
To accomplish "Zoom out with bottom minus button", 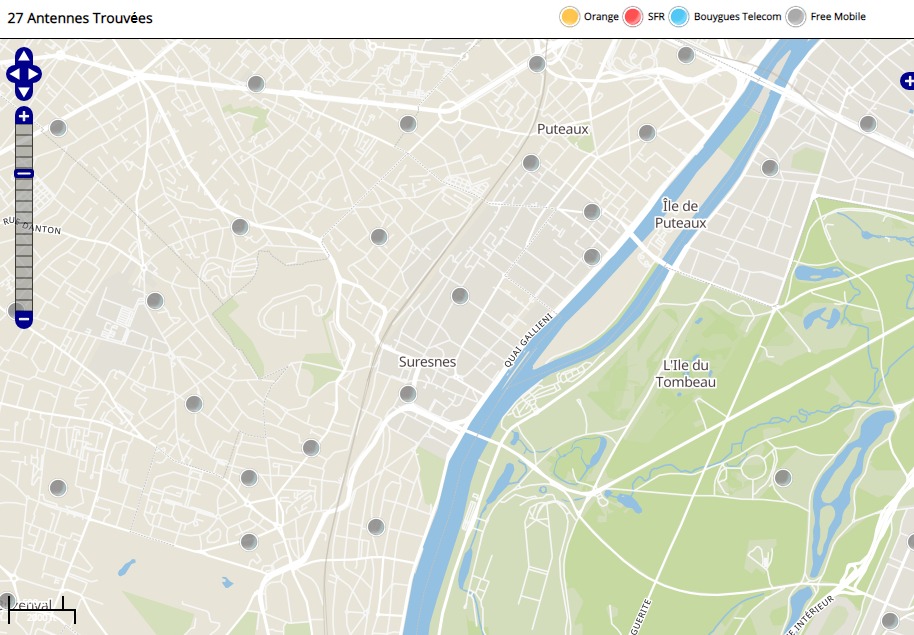I will coord(24,319).
